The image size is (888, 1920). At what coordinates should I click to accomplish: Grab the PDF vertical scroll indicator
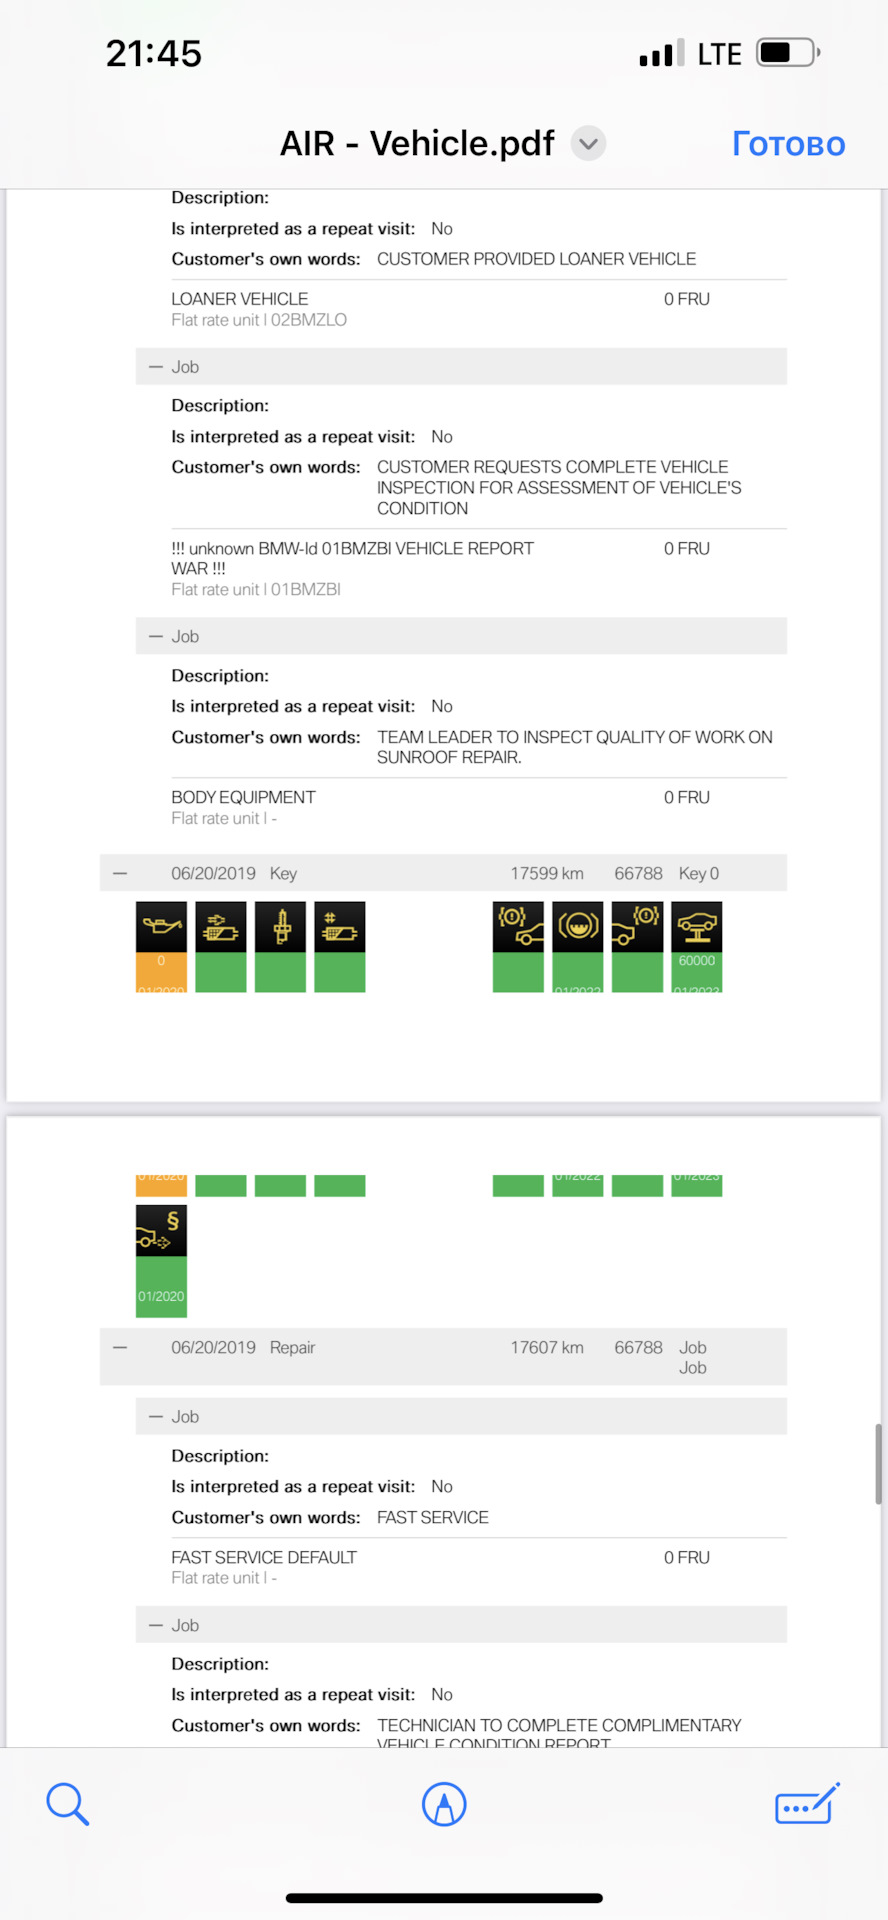pos(878,1464)
